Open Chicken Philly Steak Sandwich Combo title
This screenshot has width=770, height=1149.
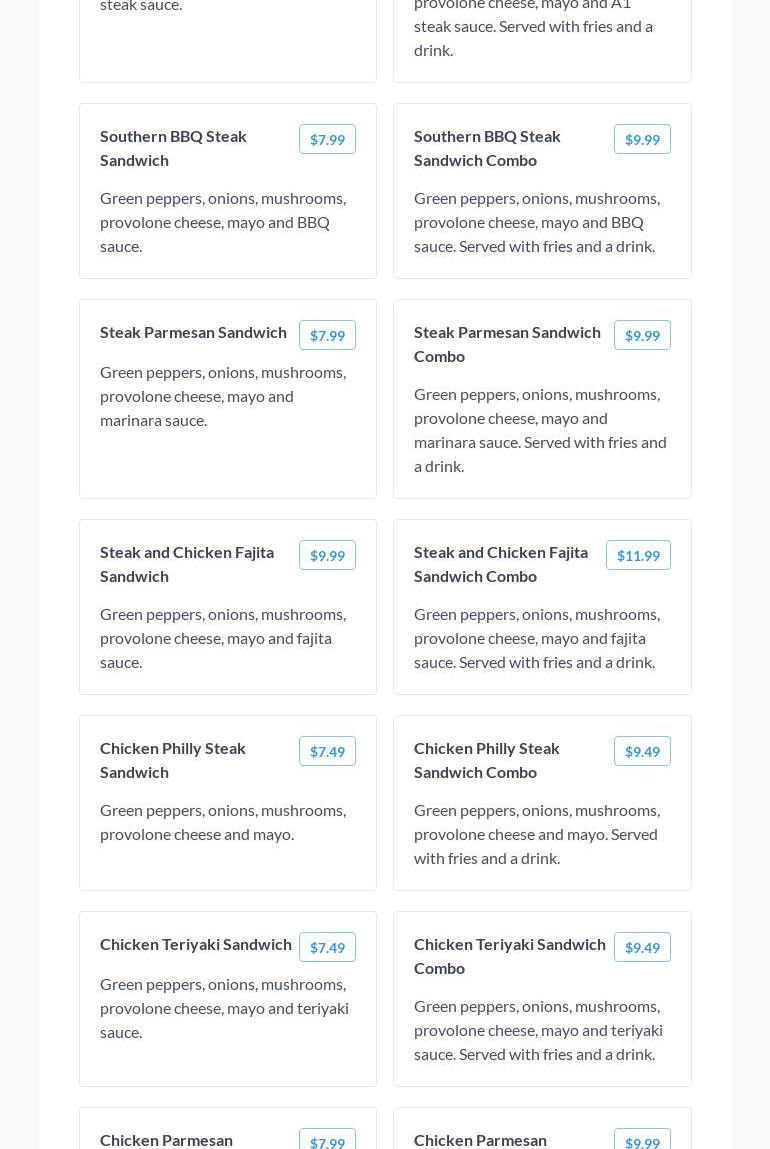tap(487, 760)
